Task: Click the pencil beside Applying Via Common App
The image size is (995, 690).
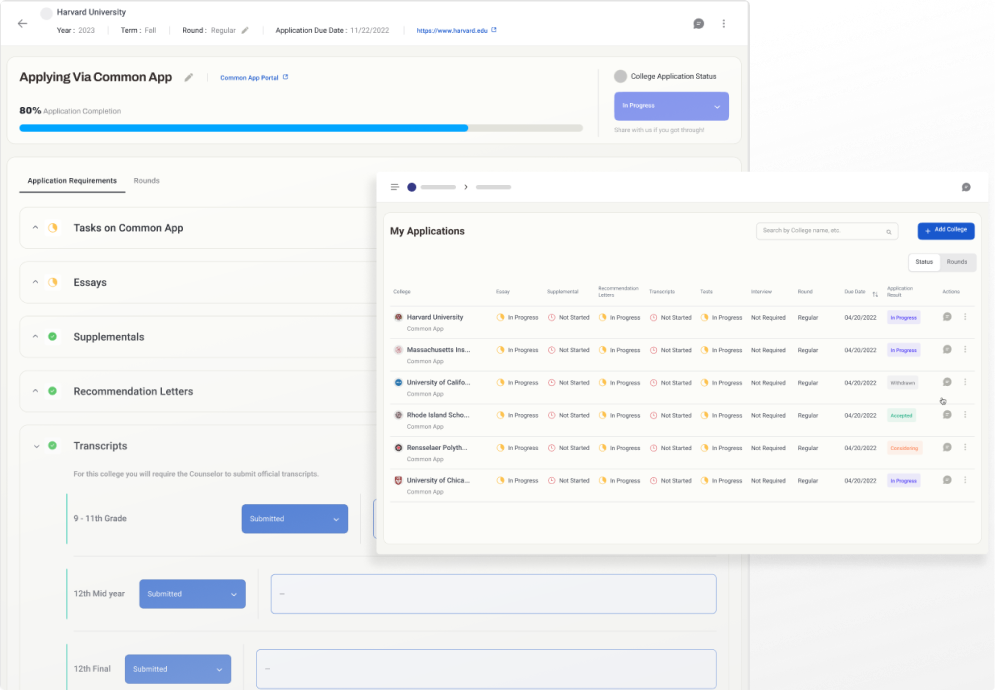Action: pyautogui.click(x=188, y=77)
